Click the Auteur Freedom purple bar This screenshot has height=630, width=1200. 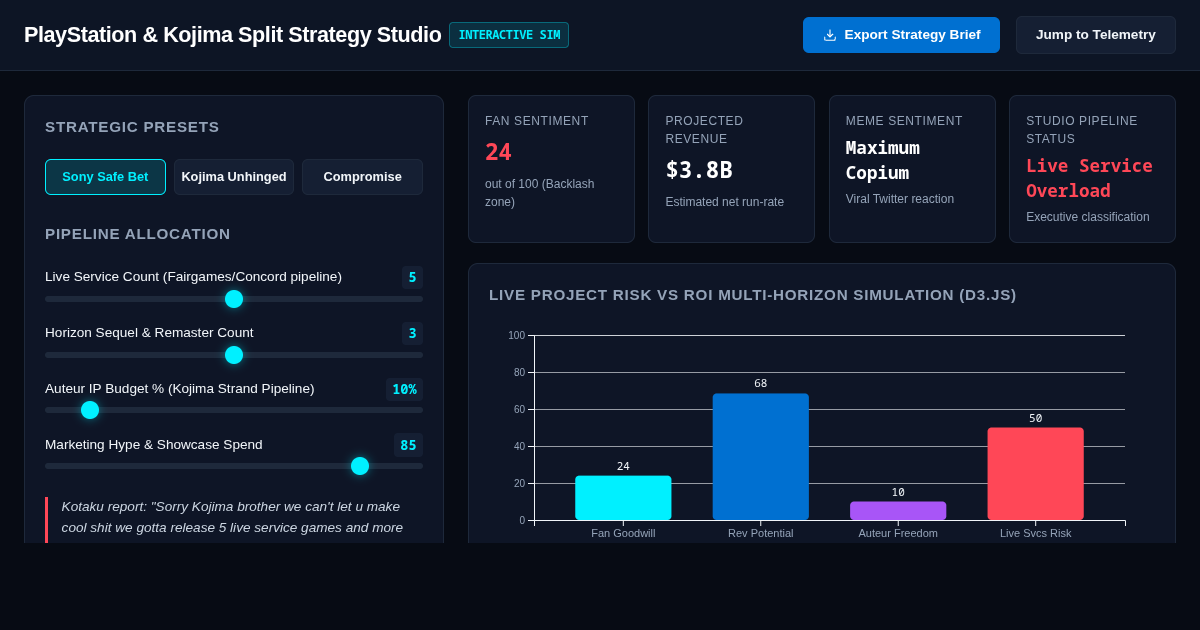click(x=898, y=511)
